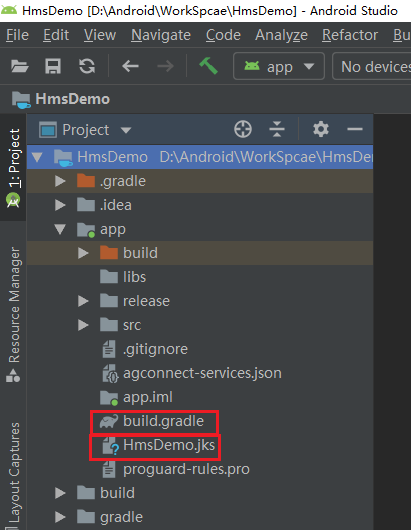The width and height of the screenshot is (411, 530).
Task: Hide the Project panel with minus icon
Action: click(x=355, y=129)
